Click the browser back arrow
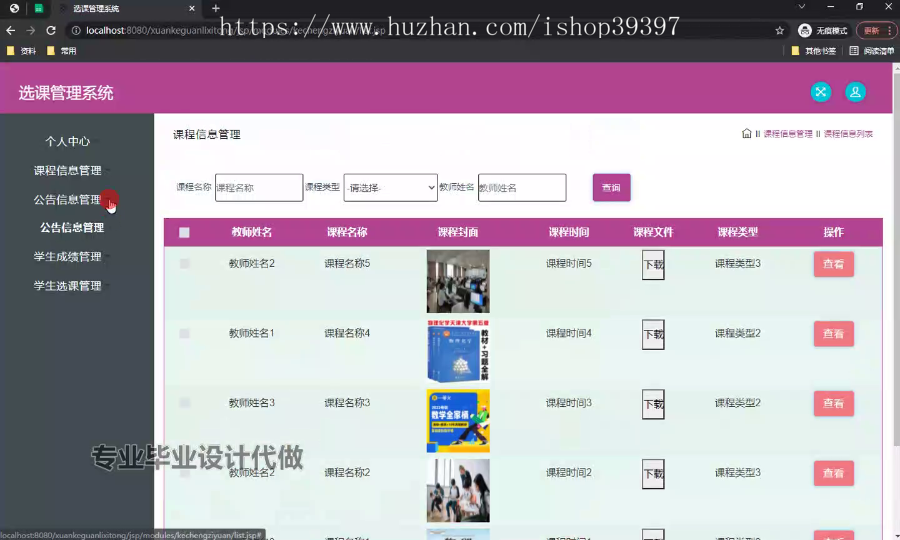900x540 pixels. pos(10,30)
